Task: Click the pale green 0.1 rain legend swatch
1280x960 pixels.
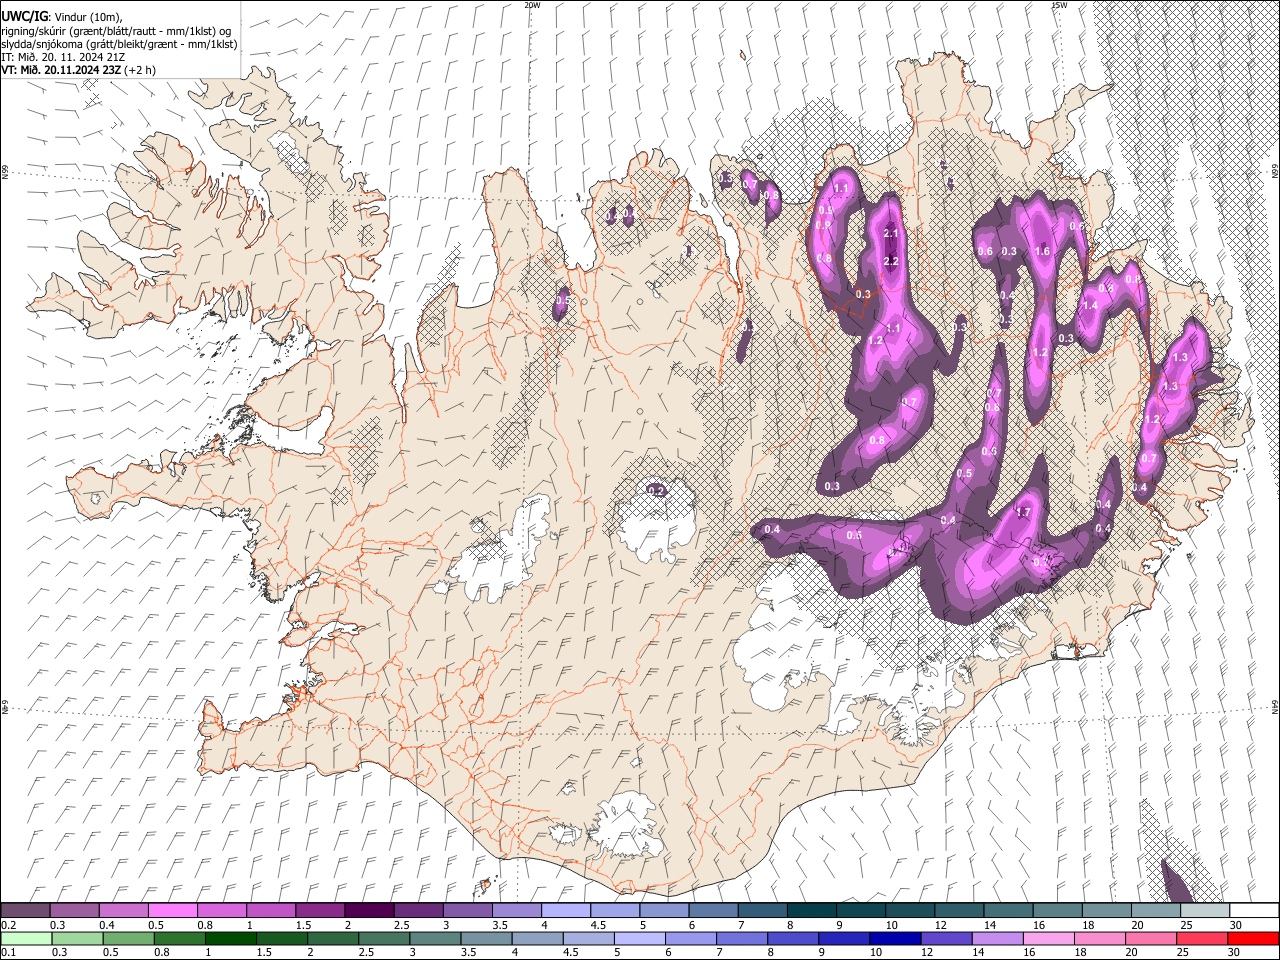Action: (x=26, y=938)
